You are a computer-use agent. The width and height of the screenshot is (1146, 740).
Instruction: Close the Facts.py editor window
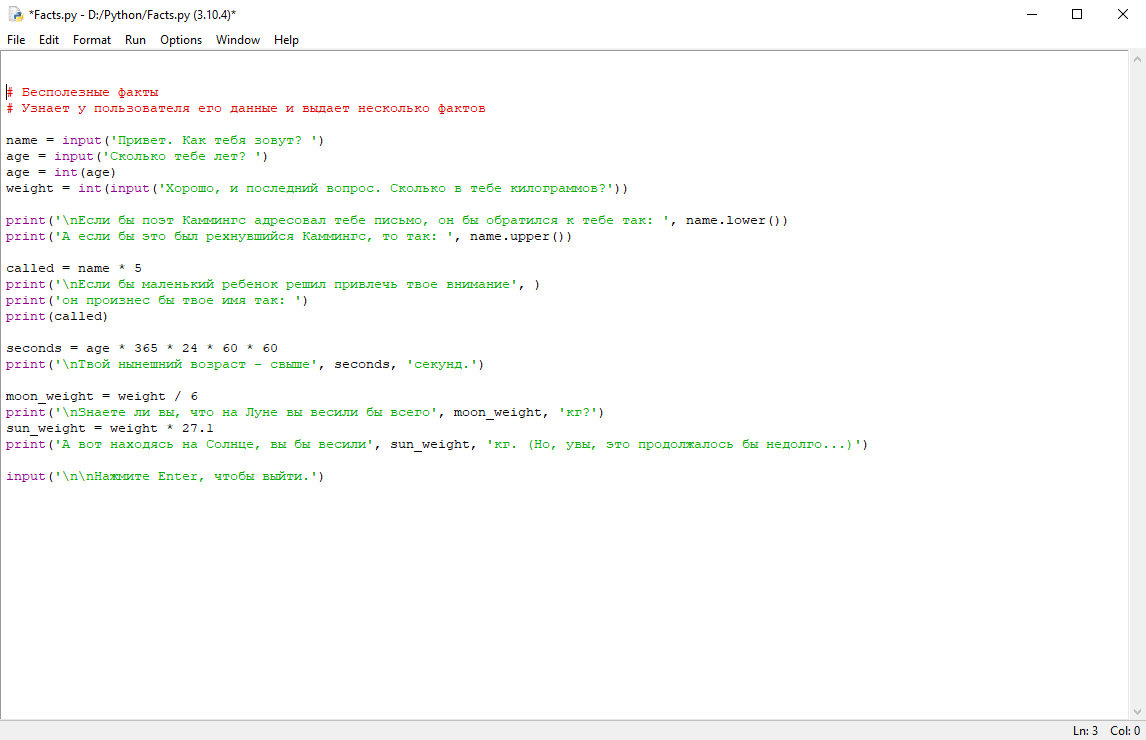pos(1123,14)
